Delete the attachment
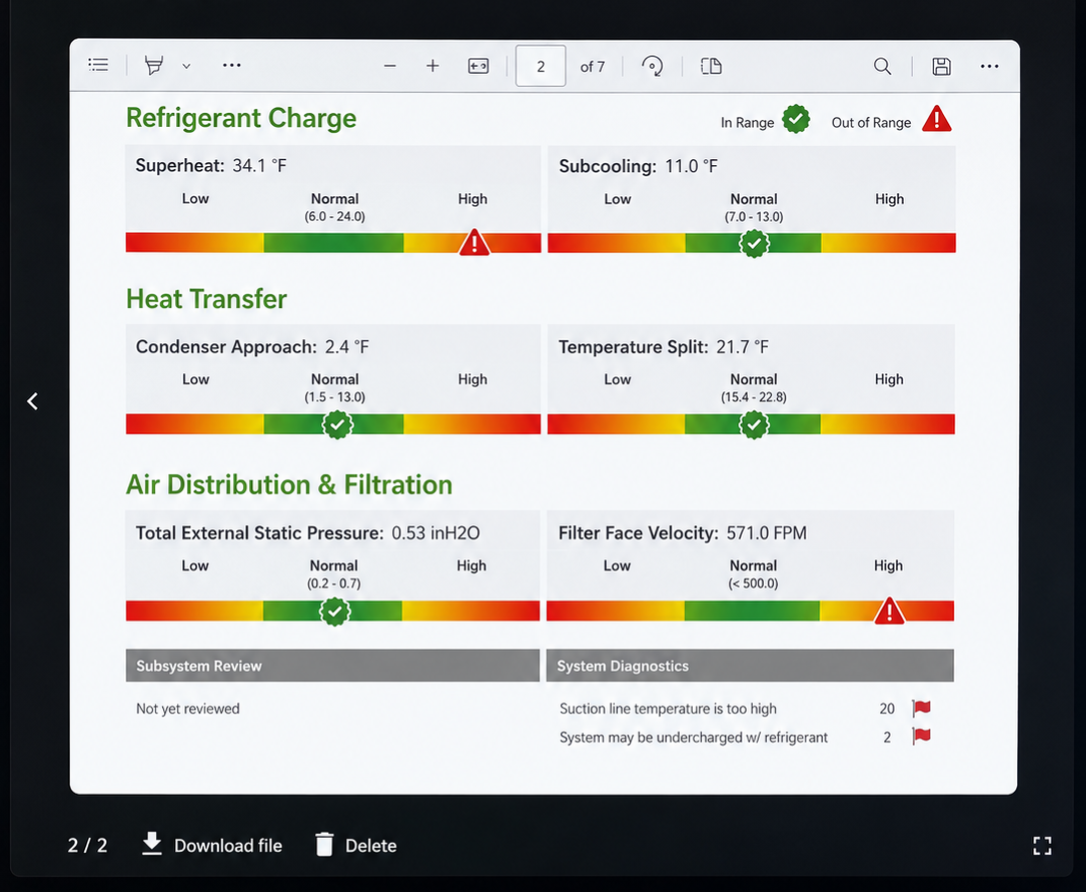The height and width of the screenshot is (892, 1086). (356, 845)
